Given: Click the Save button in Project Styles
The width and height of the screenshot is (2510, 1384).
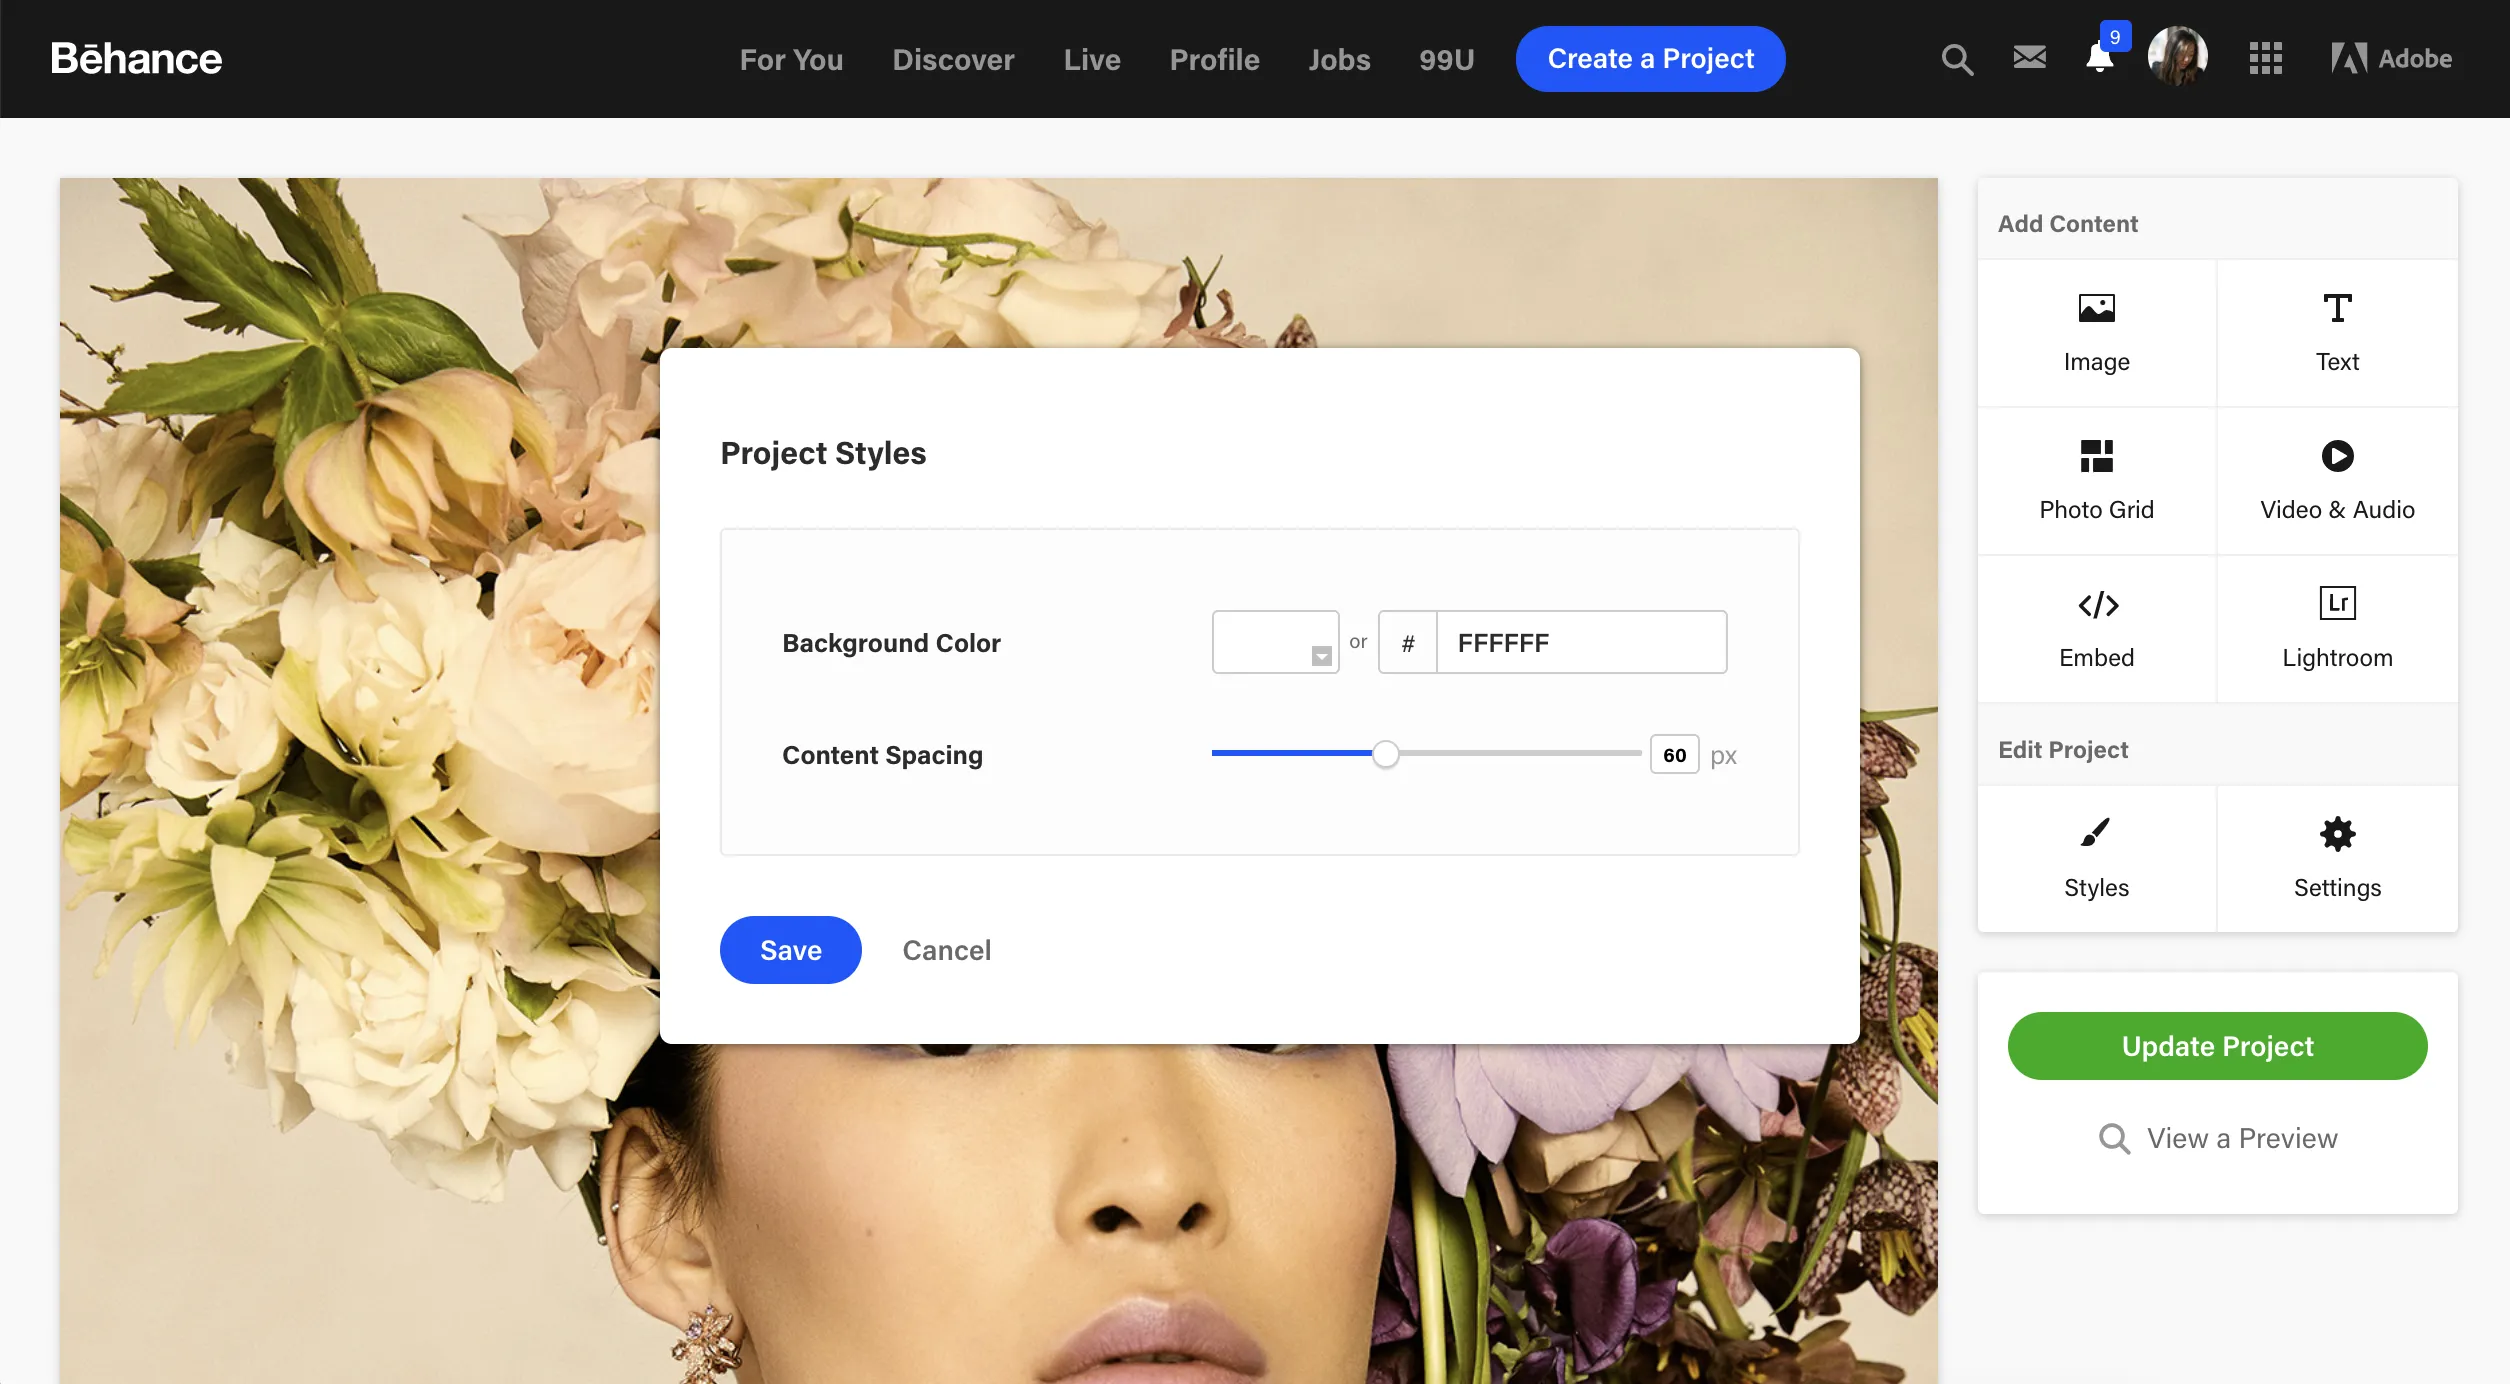Looking at the screenshot, I should 791,949.
